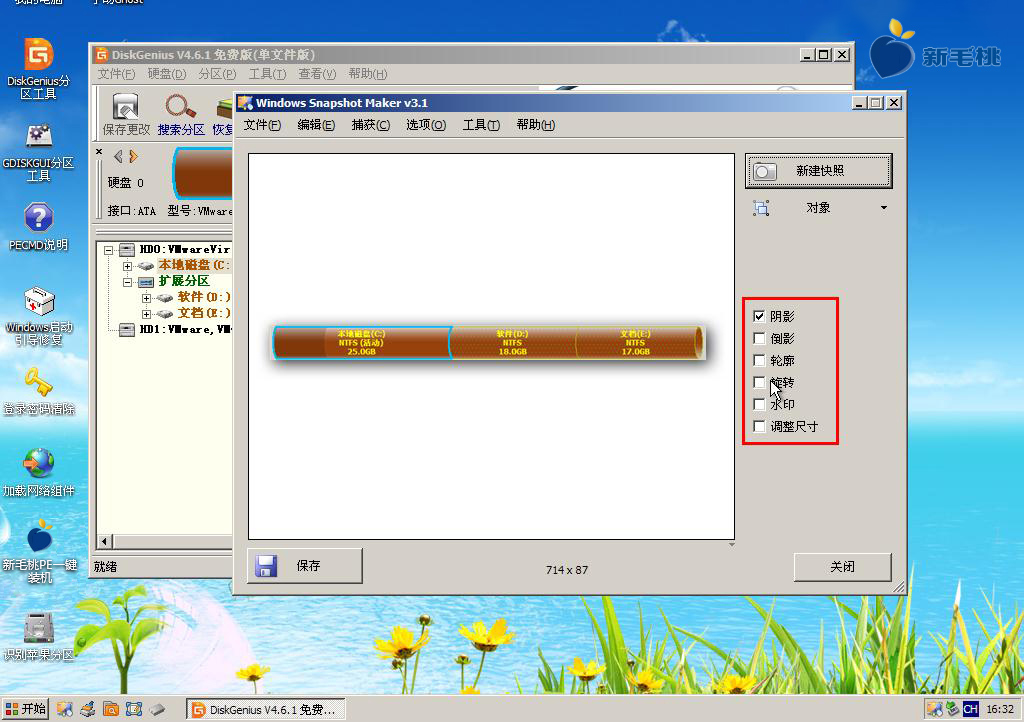Select 本地磁盘(C:) segment in snapshot preview
Viewport: 1024px width, 722px height.
pos(361,343)
